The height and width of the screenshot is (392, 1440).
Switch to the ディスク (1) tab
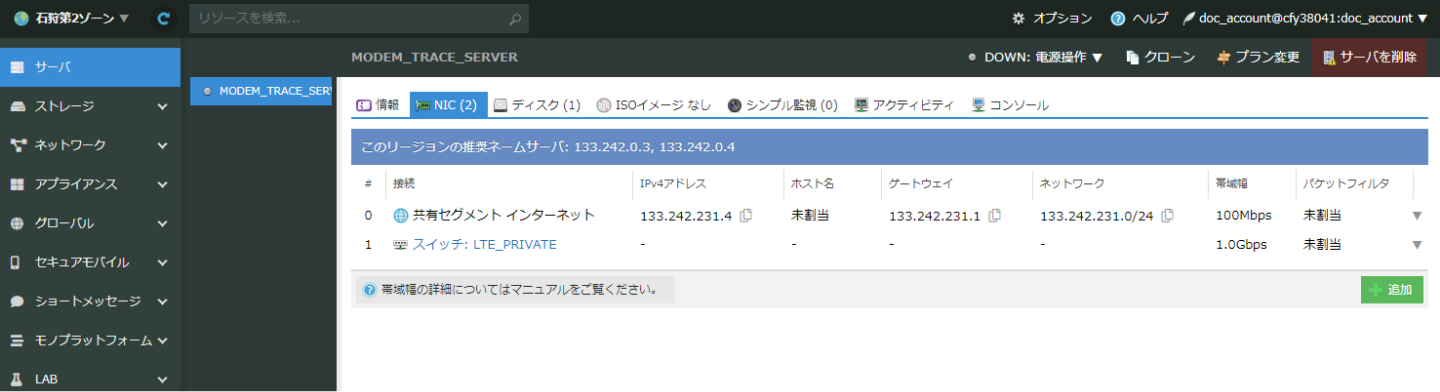tap(538, 105)
